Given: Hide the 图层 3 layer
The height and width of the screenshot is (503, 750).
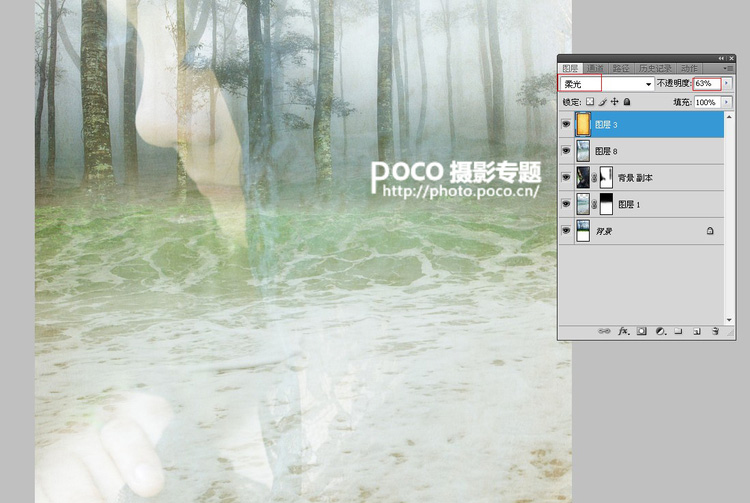Looking at the screenshot, I should 566,124.
